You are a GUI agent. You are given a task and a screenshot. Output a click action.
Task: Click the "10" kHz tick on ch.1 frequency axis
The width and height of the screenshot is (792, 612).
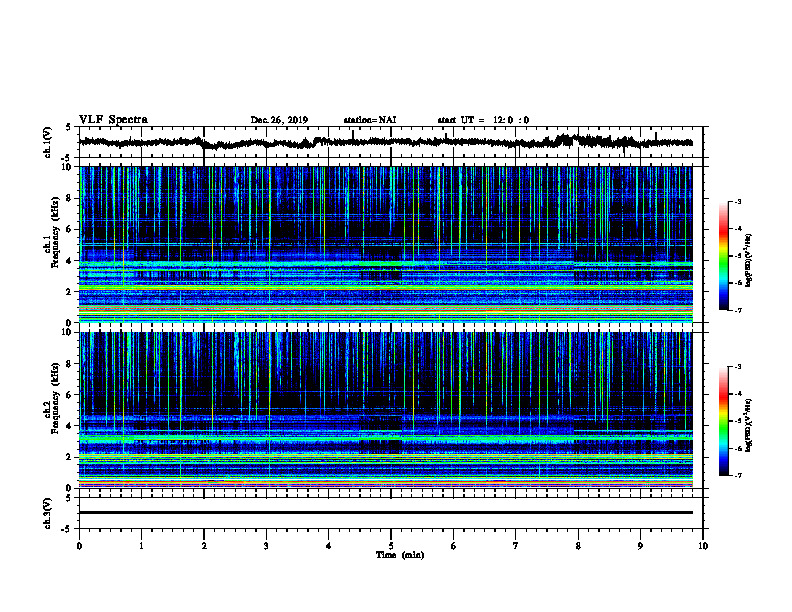pyautogui.click(x=69, y=167)
